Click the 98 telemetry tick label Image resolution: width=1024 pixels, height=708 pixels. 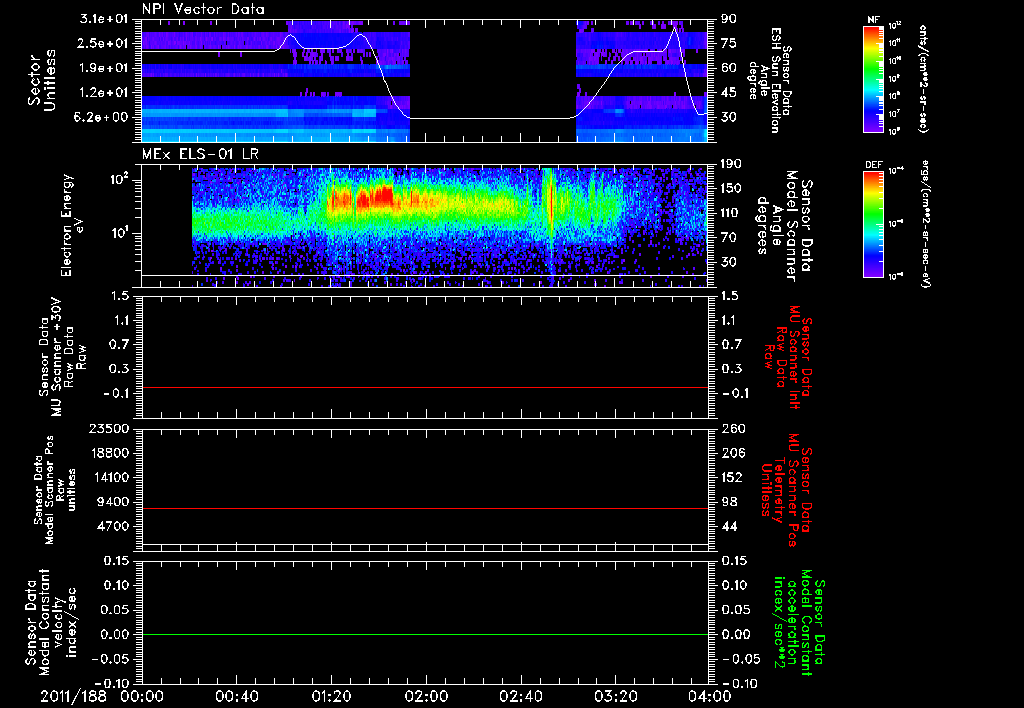(729, 502)
